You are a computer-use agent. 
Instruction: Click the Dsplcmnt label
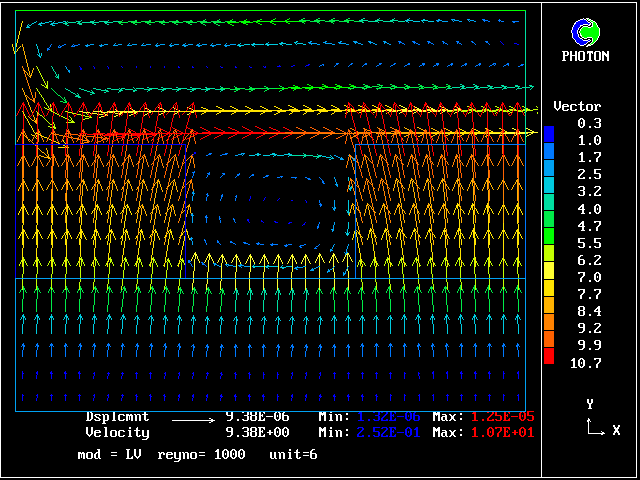pyautogui.click(x=117, y=417)
